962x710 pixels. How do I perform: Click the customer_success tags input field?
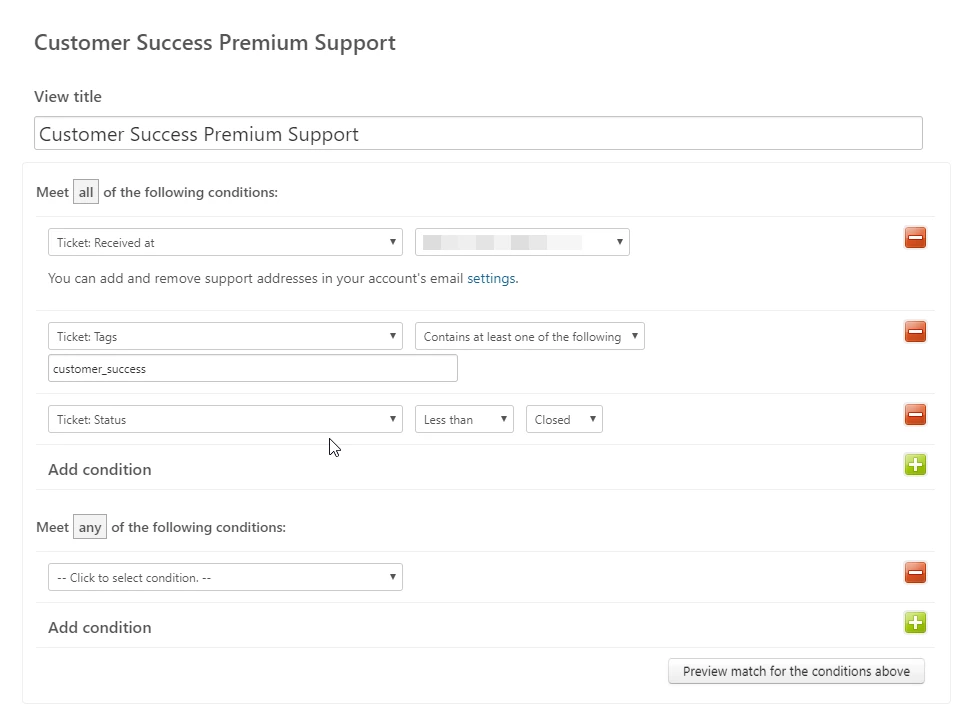(253, 369)
